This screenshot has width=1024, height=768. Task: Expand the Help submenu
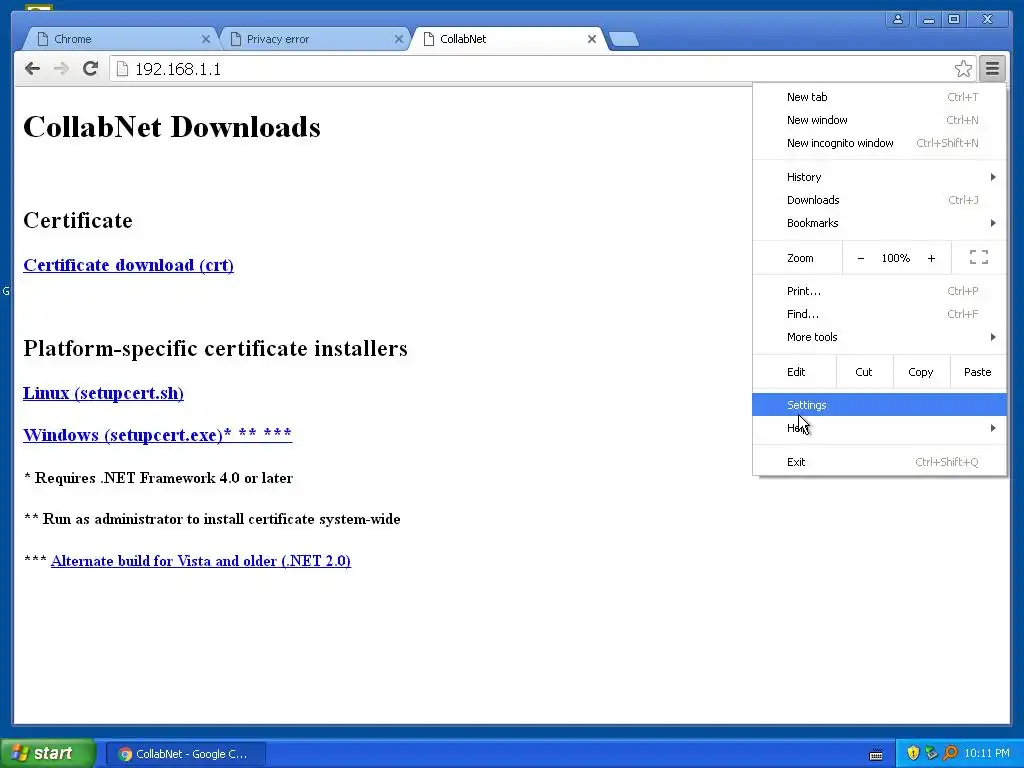coord(879,428)
